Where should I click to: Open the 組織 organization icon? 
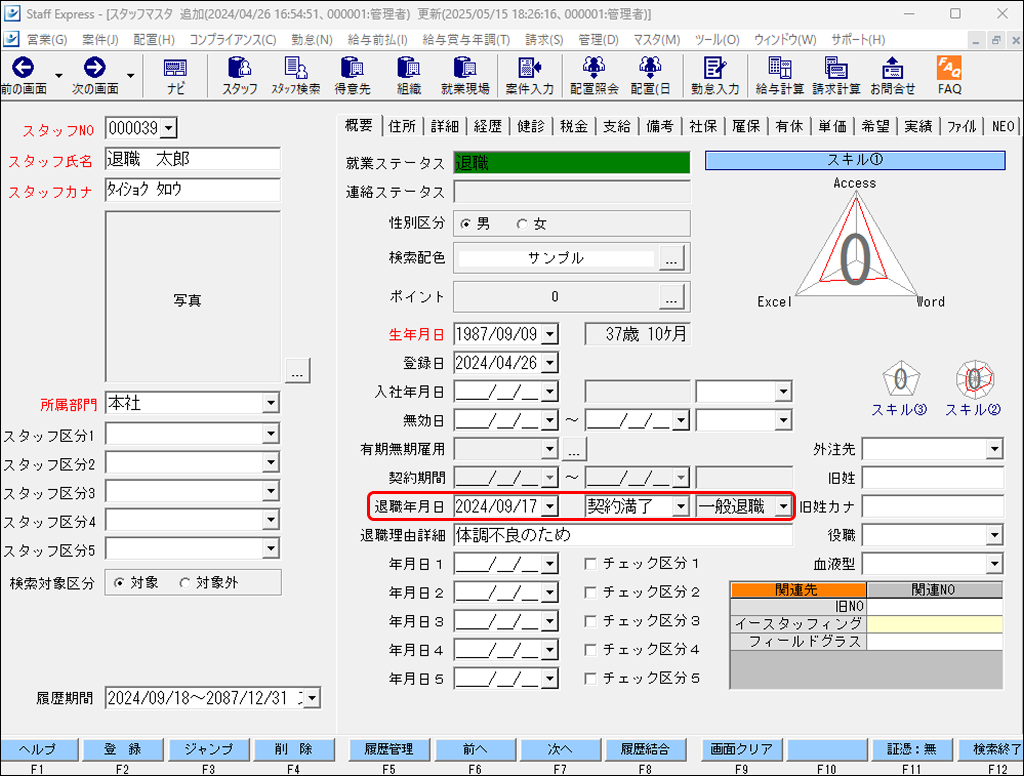tap(408, 68)
